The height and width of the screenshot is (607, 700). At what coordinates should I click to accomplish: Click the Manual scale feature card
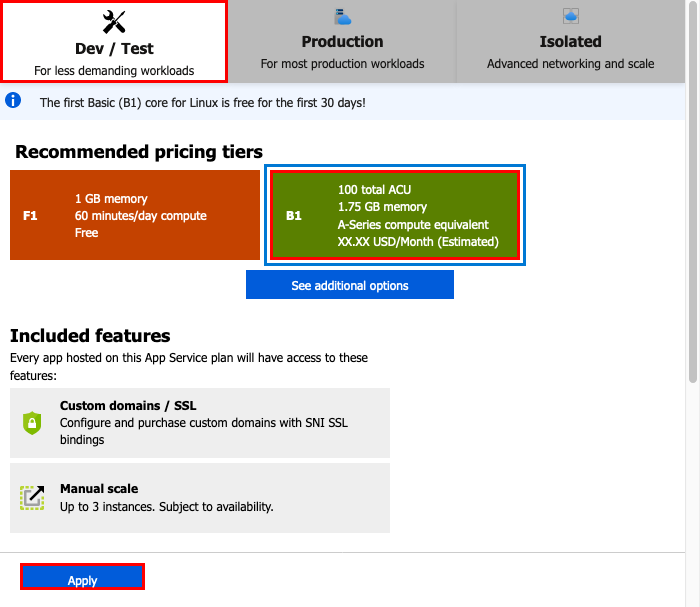coord(200,498)
